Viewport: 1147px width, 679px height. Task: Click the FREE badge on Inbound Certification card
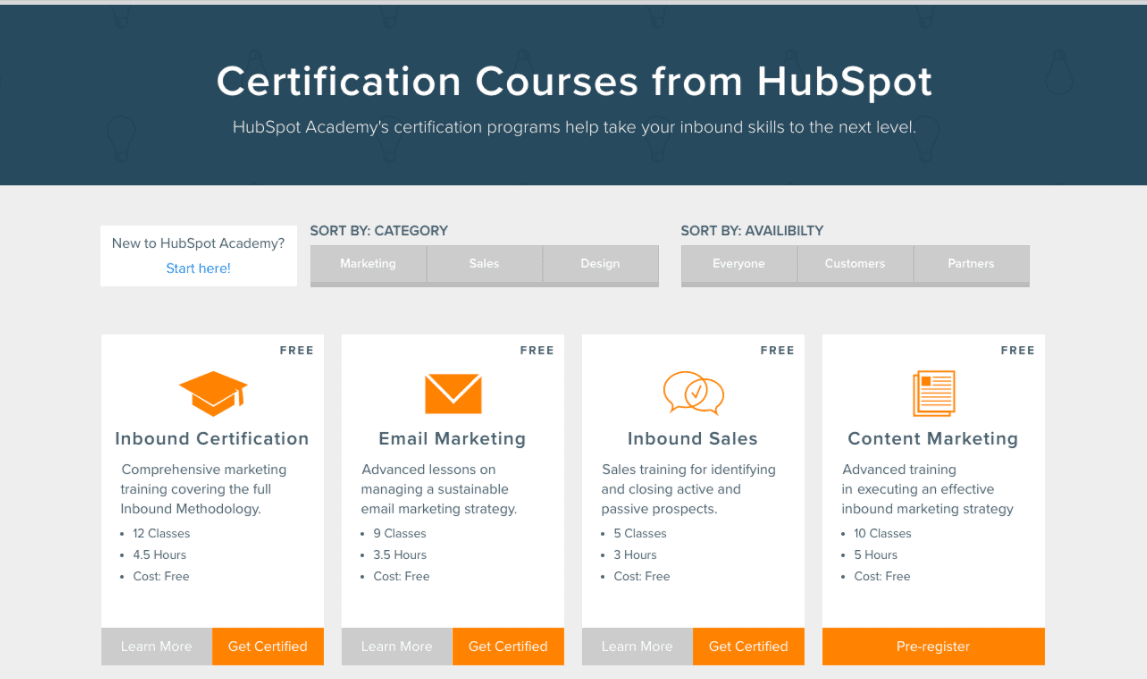click(x=296, y=350)
